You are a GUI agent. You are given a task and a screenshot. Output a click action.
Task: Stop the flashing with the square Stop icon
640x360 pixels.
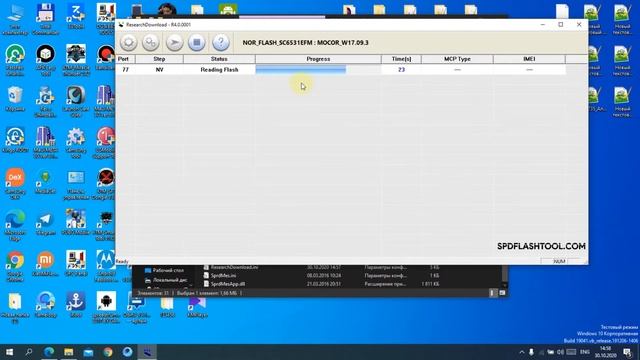point(196,42)
